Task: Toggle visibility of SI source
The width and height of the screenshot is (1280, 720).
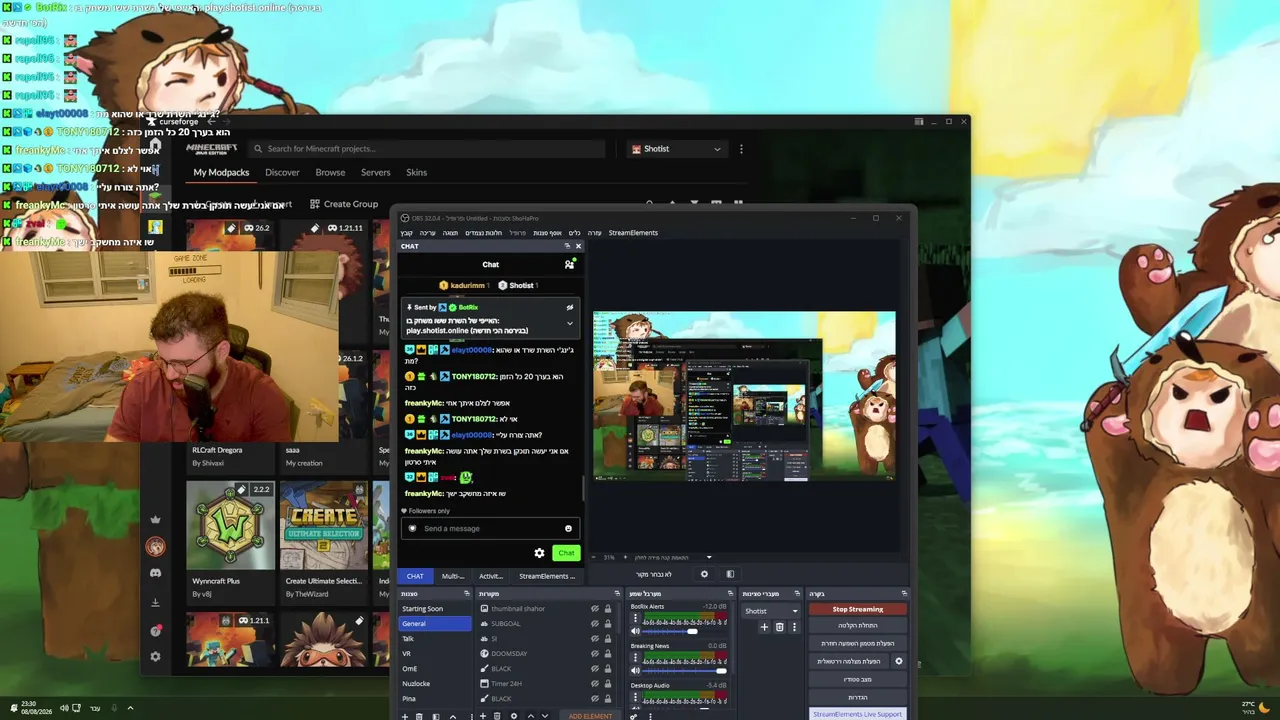Action: 594,639
